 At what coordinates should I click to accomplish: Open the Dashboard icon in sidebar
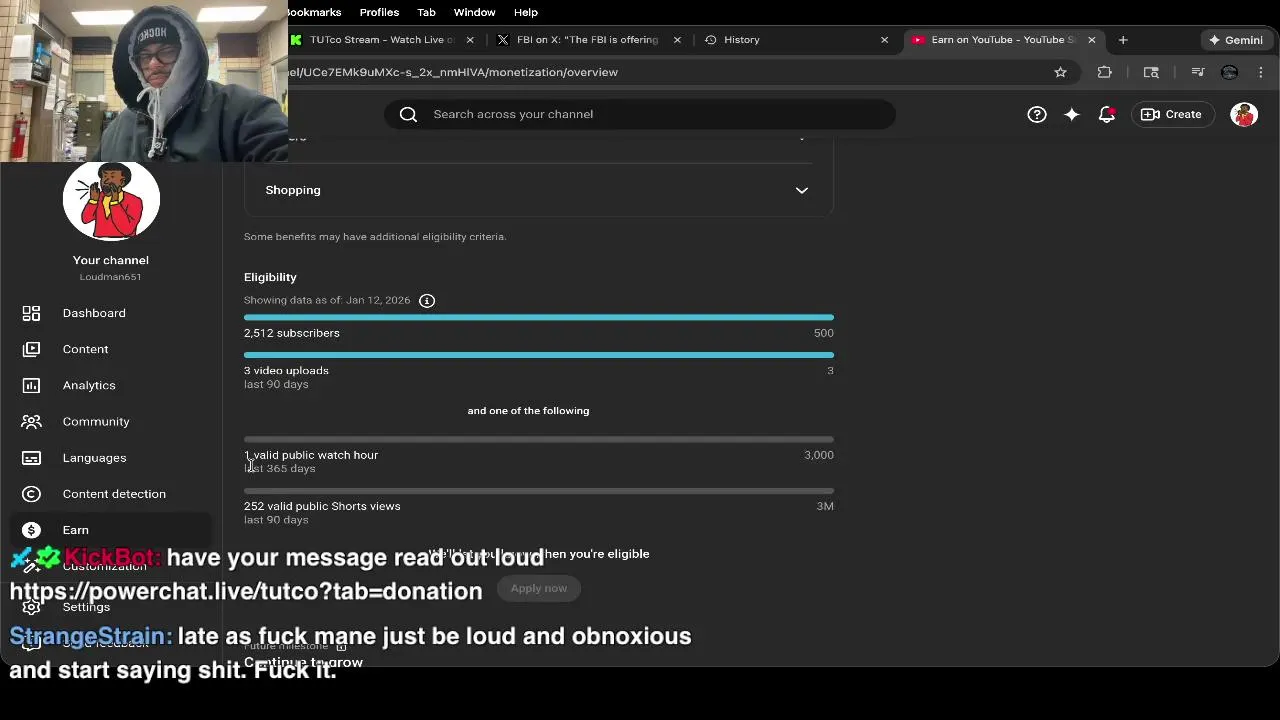[31, 313]
